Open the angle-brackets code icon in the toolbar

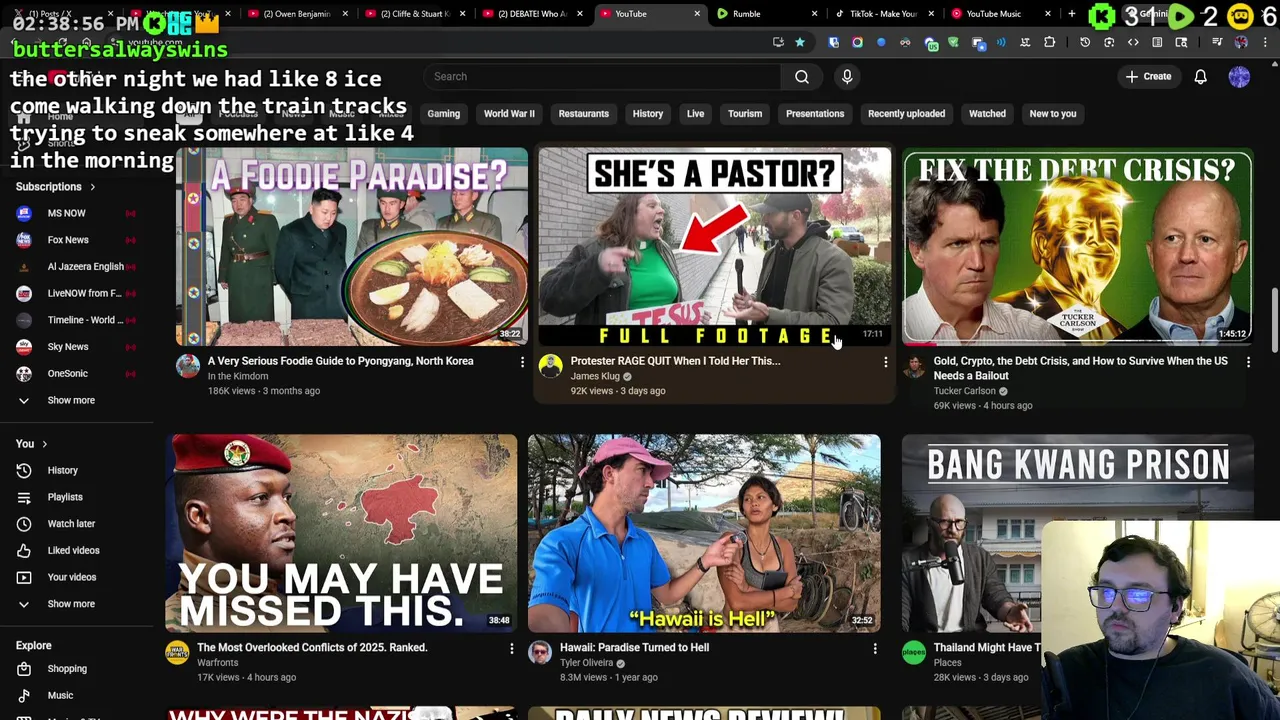pos(1133,42)
